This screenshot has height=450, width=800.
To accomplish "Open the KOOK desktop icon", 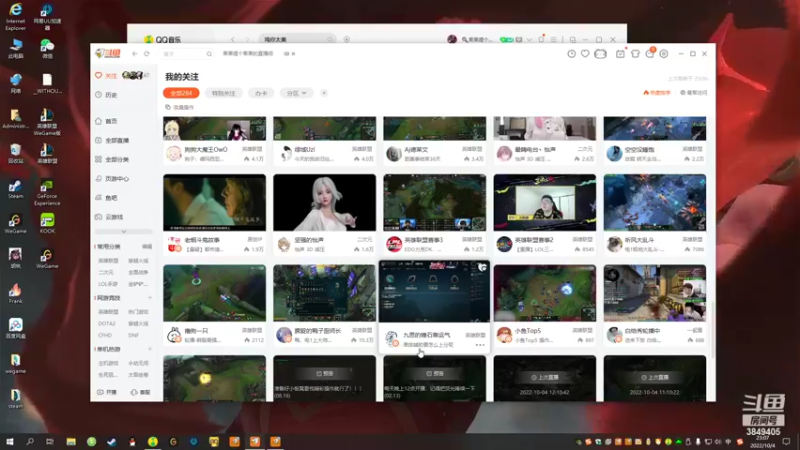I will [x=47, y=223].
